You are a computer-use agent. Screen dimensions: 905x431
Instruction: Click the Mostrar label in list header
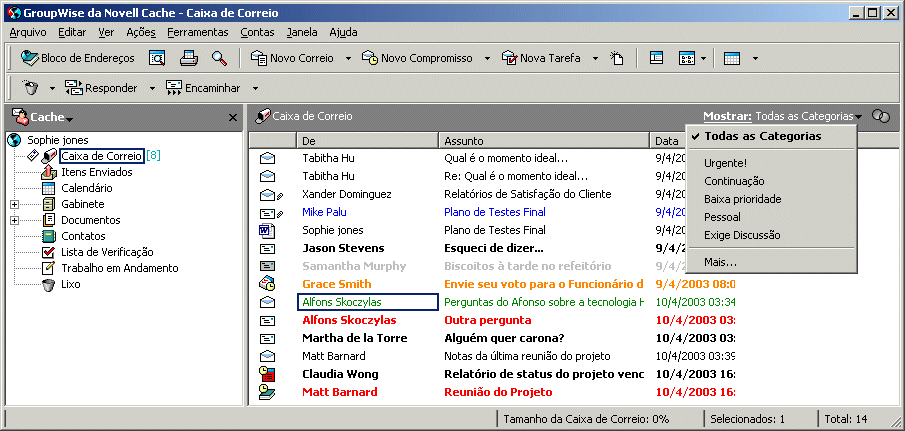[x=727, y=117]
